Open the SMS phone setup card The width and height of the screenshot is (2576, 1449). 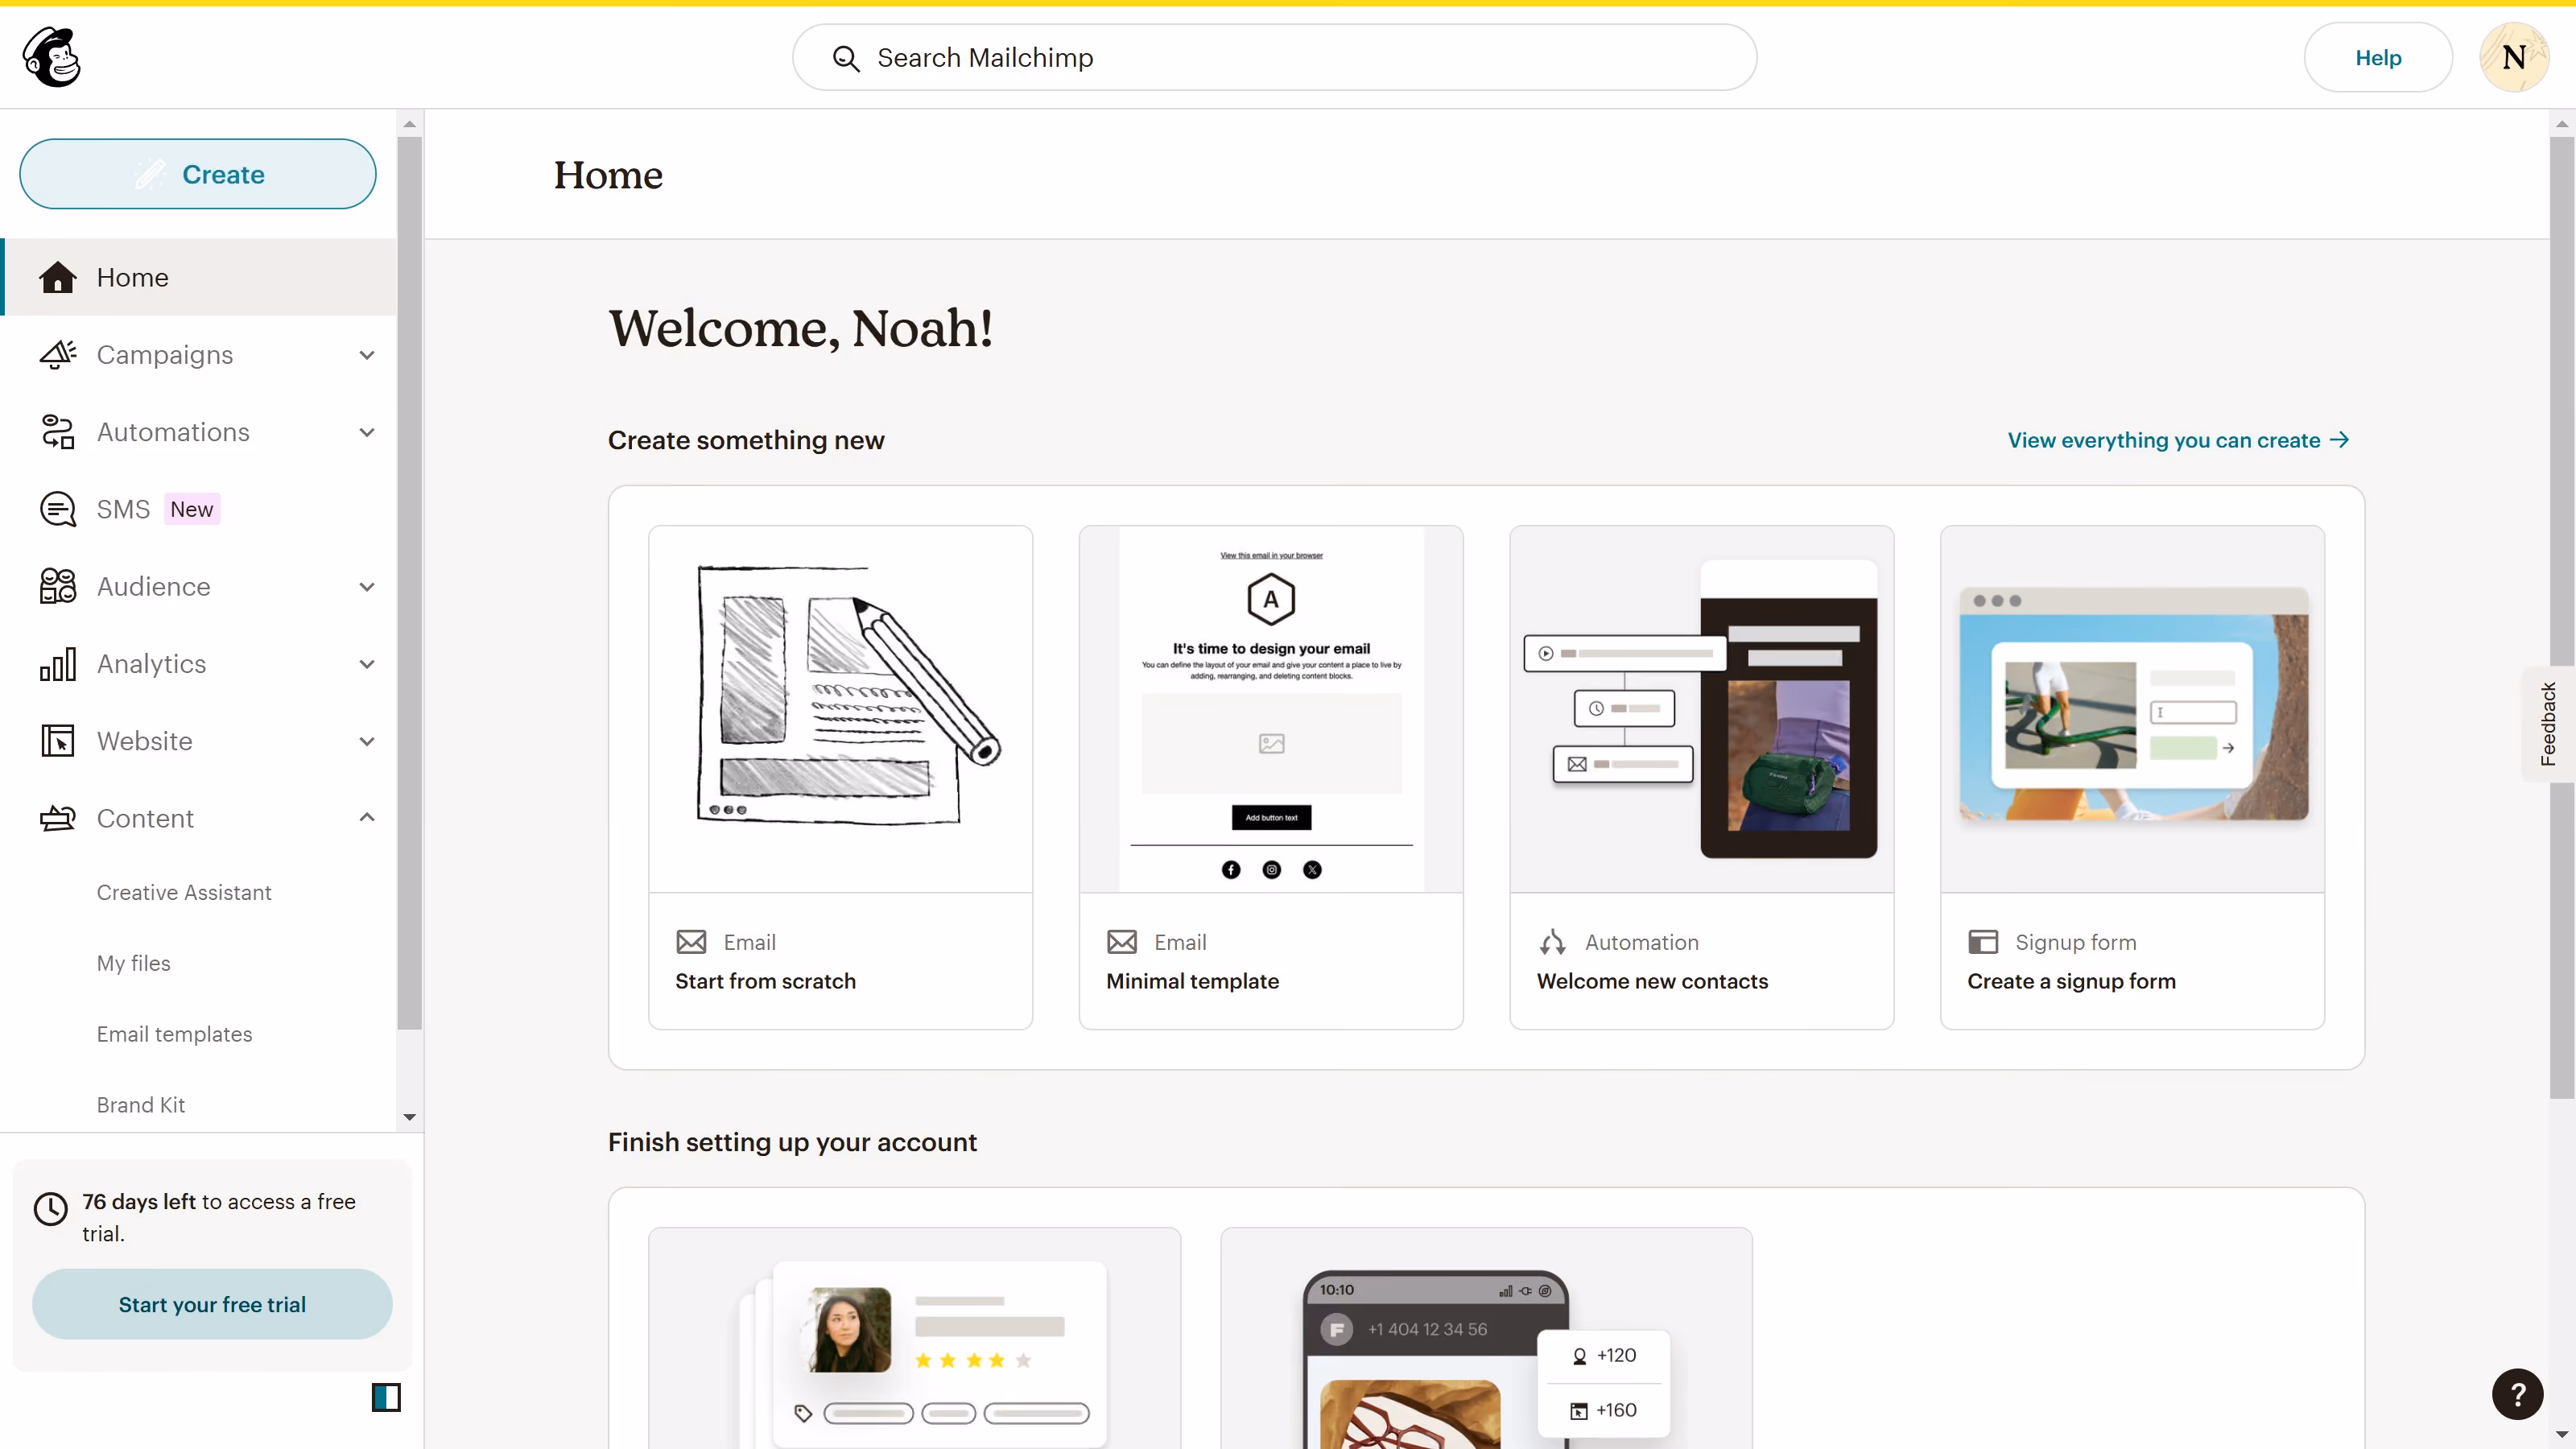click(1486, 1338)
